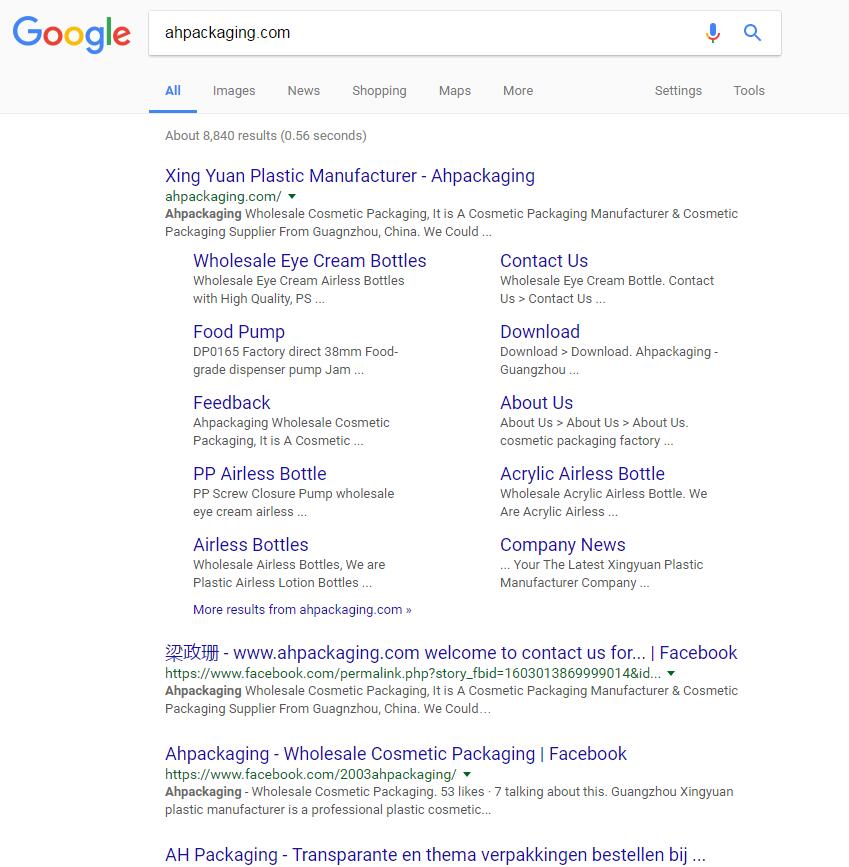Expand arrow beside facebook permalink URL

(x=671, y=673)
